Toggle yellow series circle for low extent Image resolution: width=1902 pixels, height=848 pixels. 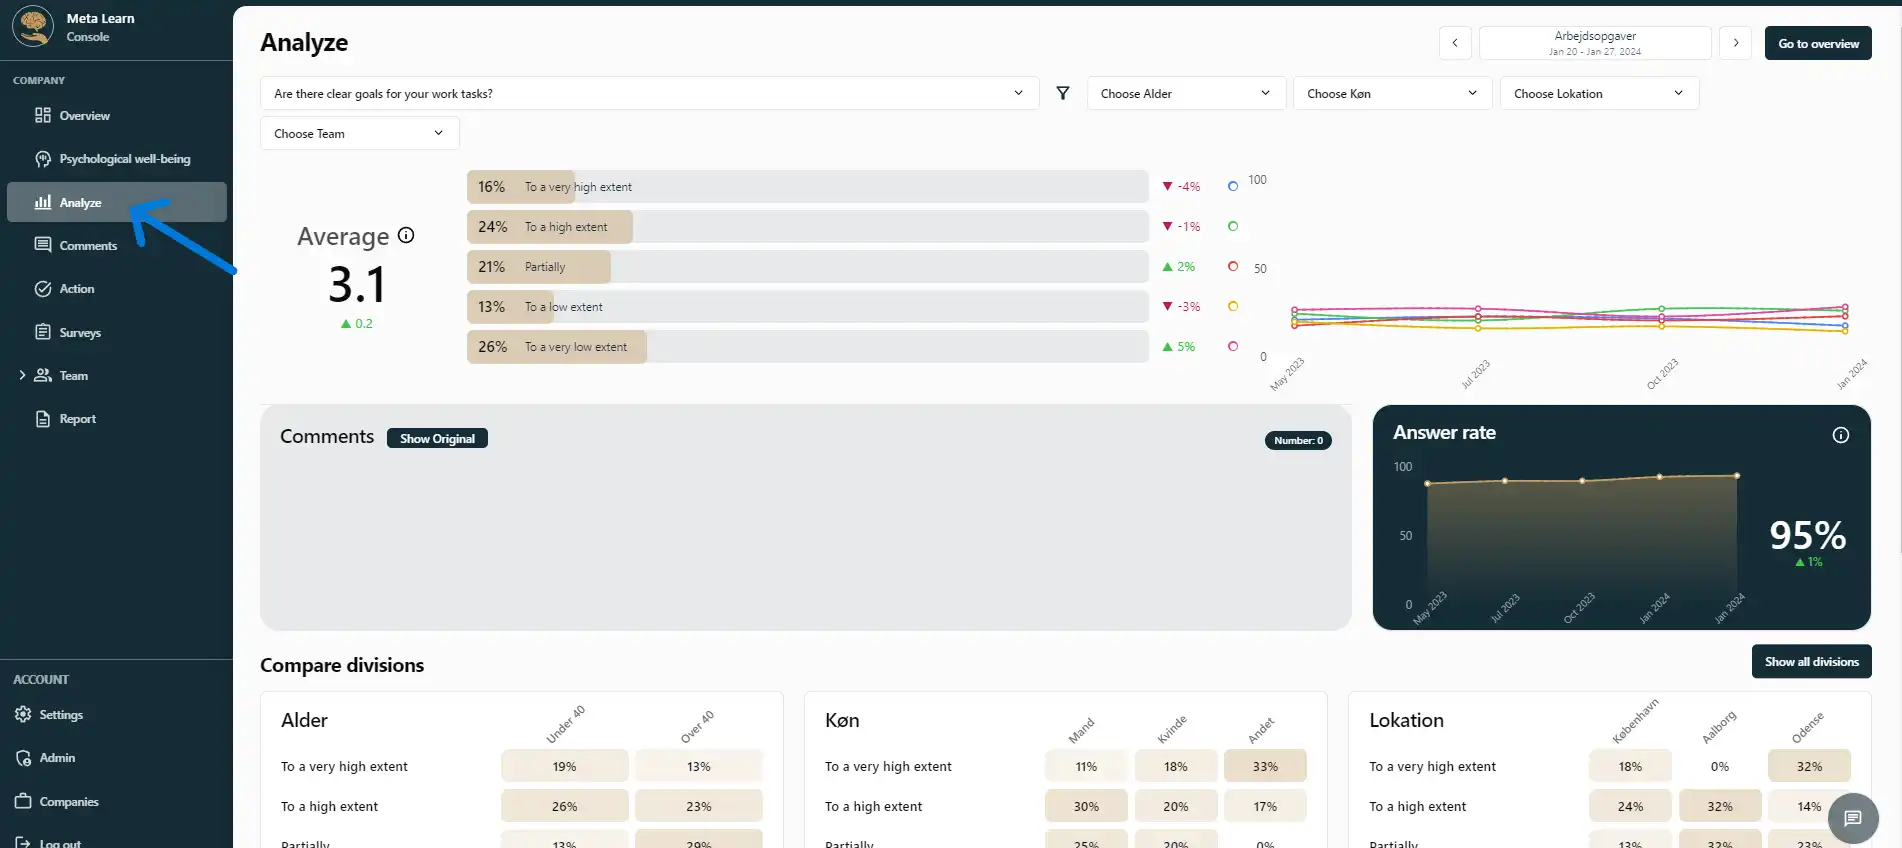click(x=1233, y=306)
